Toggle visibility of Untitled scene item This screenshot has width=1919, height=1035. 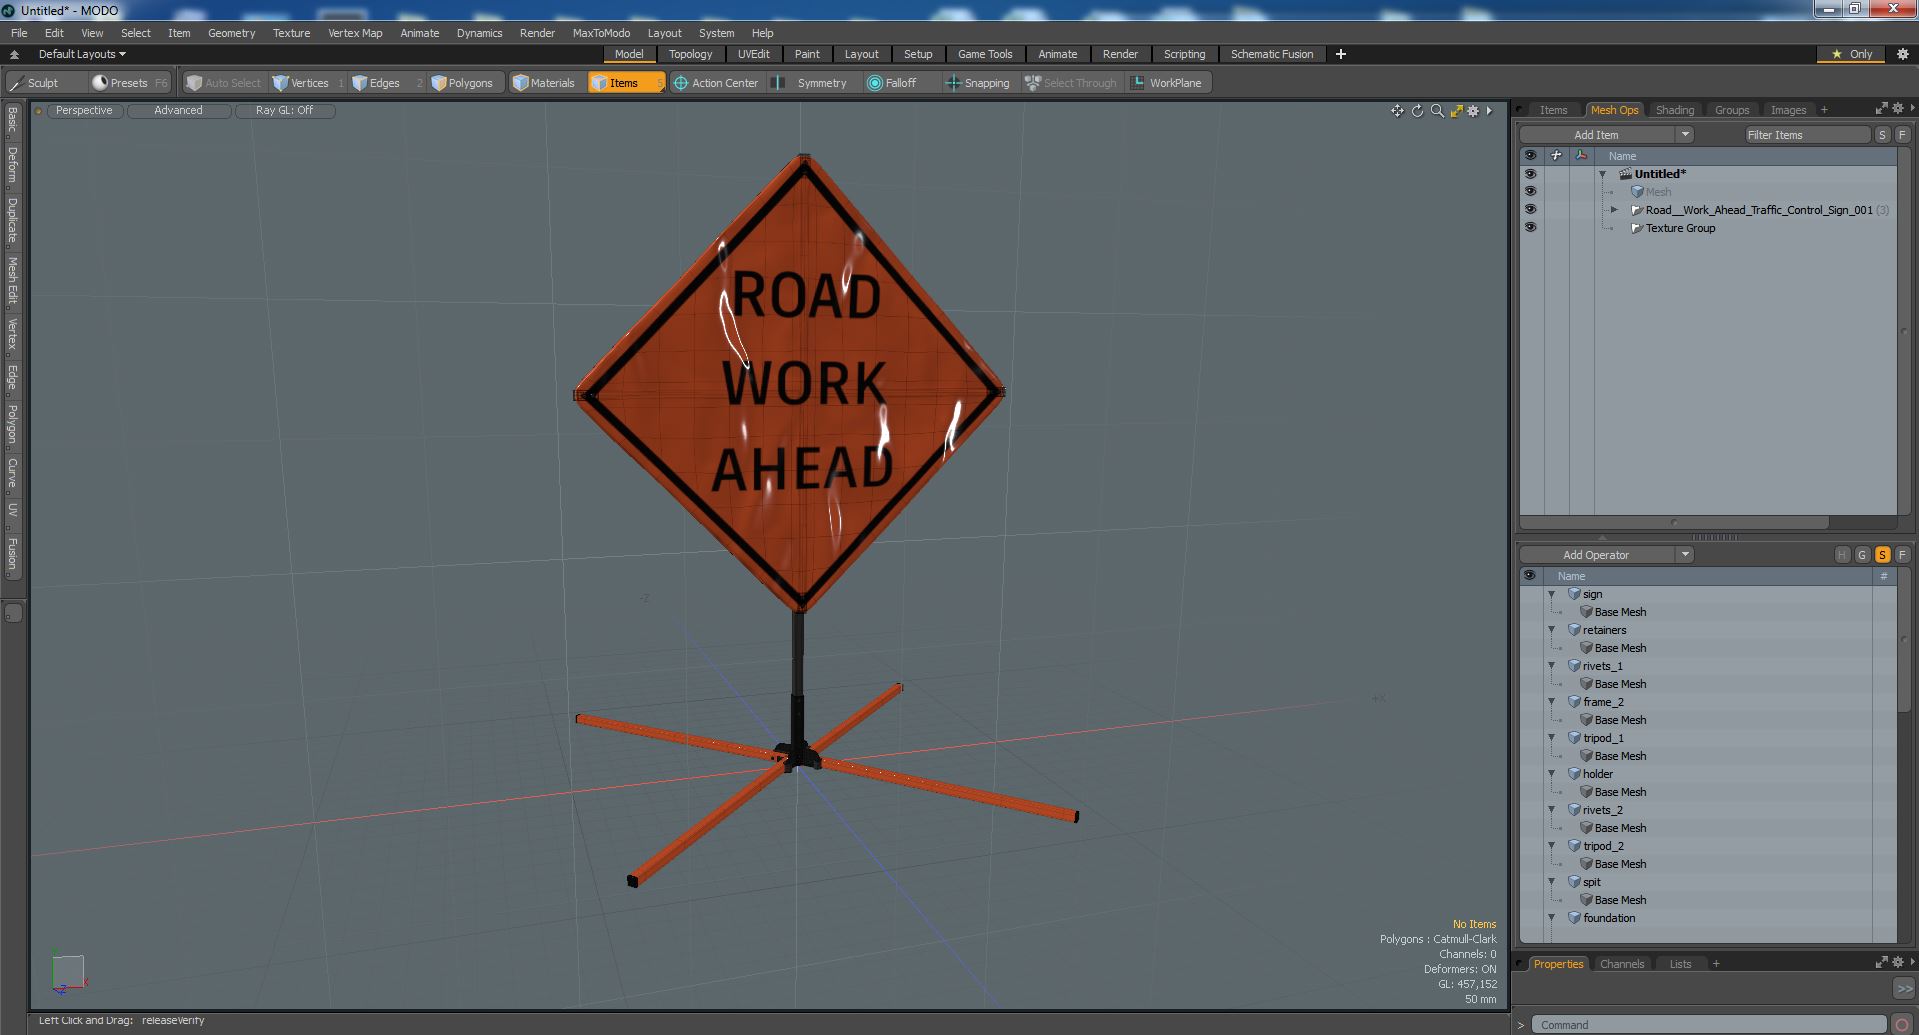[x=1530, y=174]
